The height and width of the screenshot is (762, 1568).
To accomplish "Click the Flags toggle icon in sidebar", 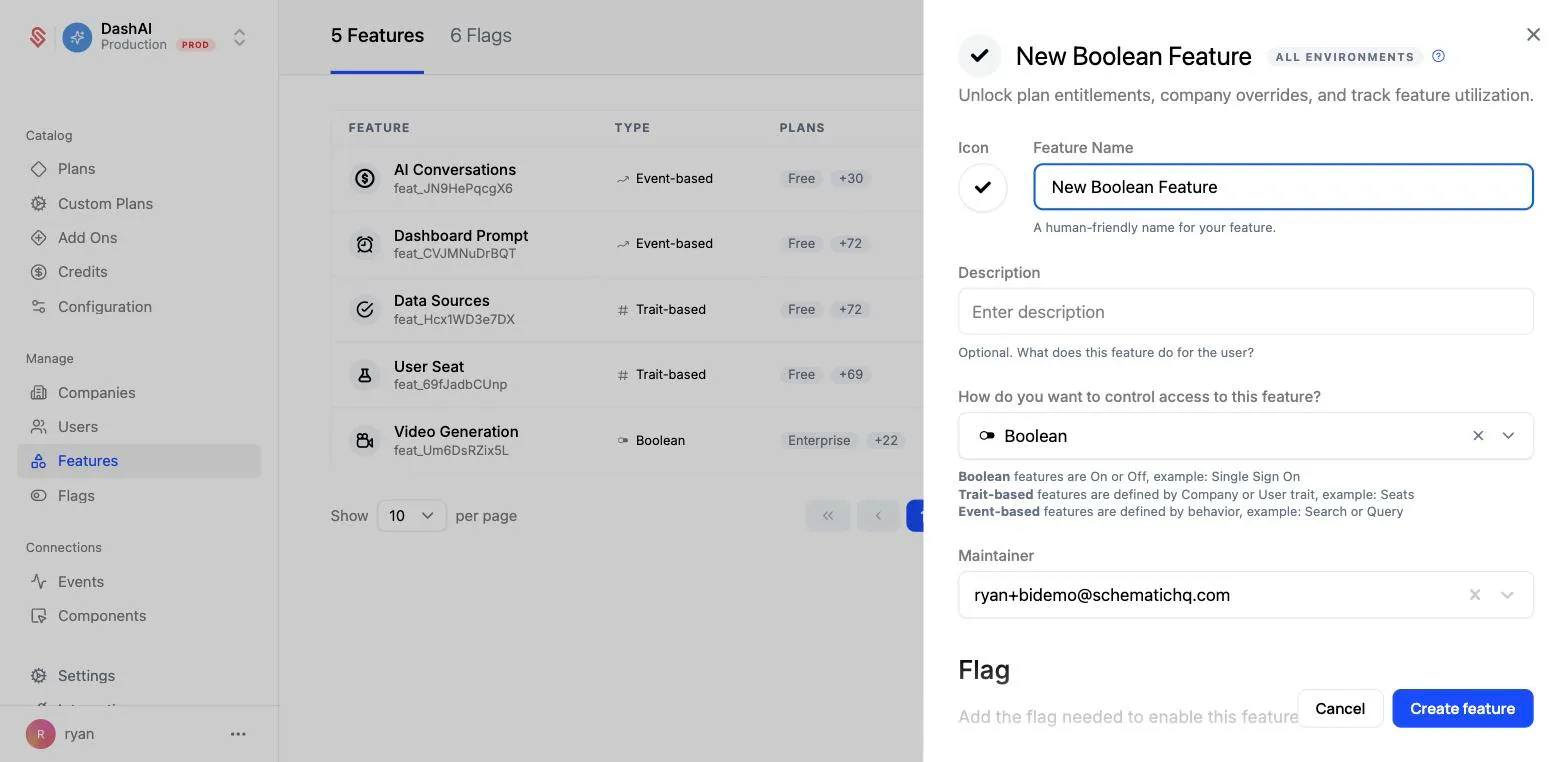I will point(39,496).
